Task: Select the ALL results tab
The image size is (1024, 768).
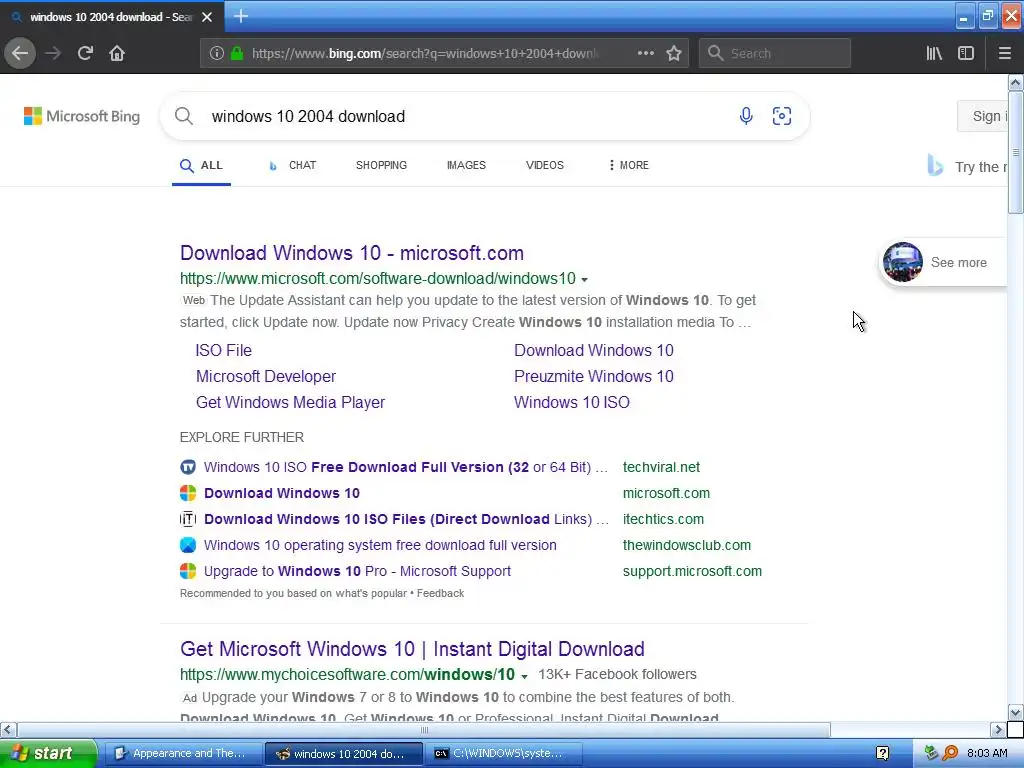Action: click(x=201, y=165)
